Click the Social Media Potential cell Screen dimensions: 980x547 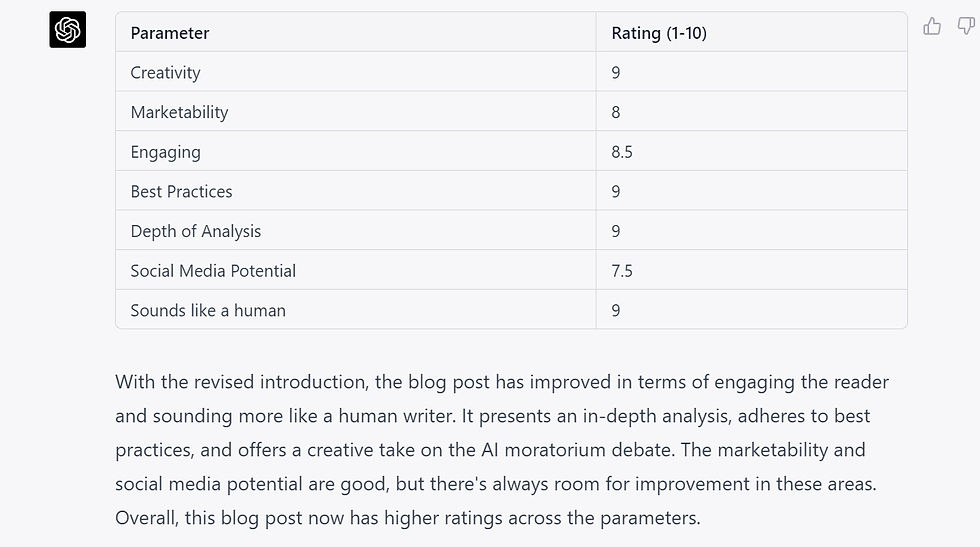(213, 271)
